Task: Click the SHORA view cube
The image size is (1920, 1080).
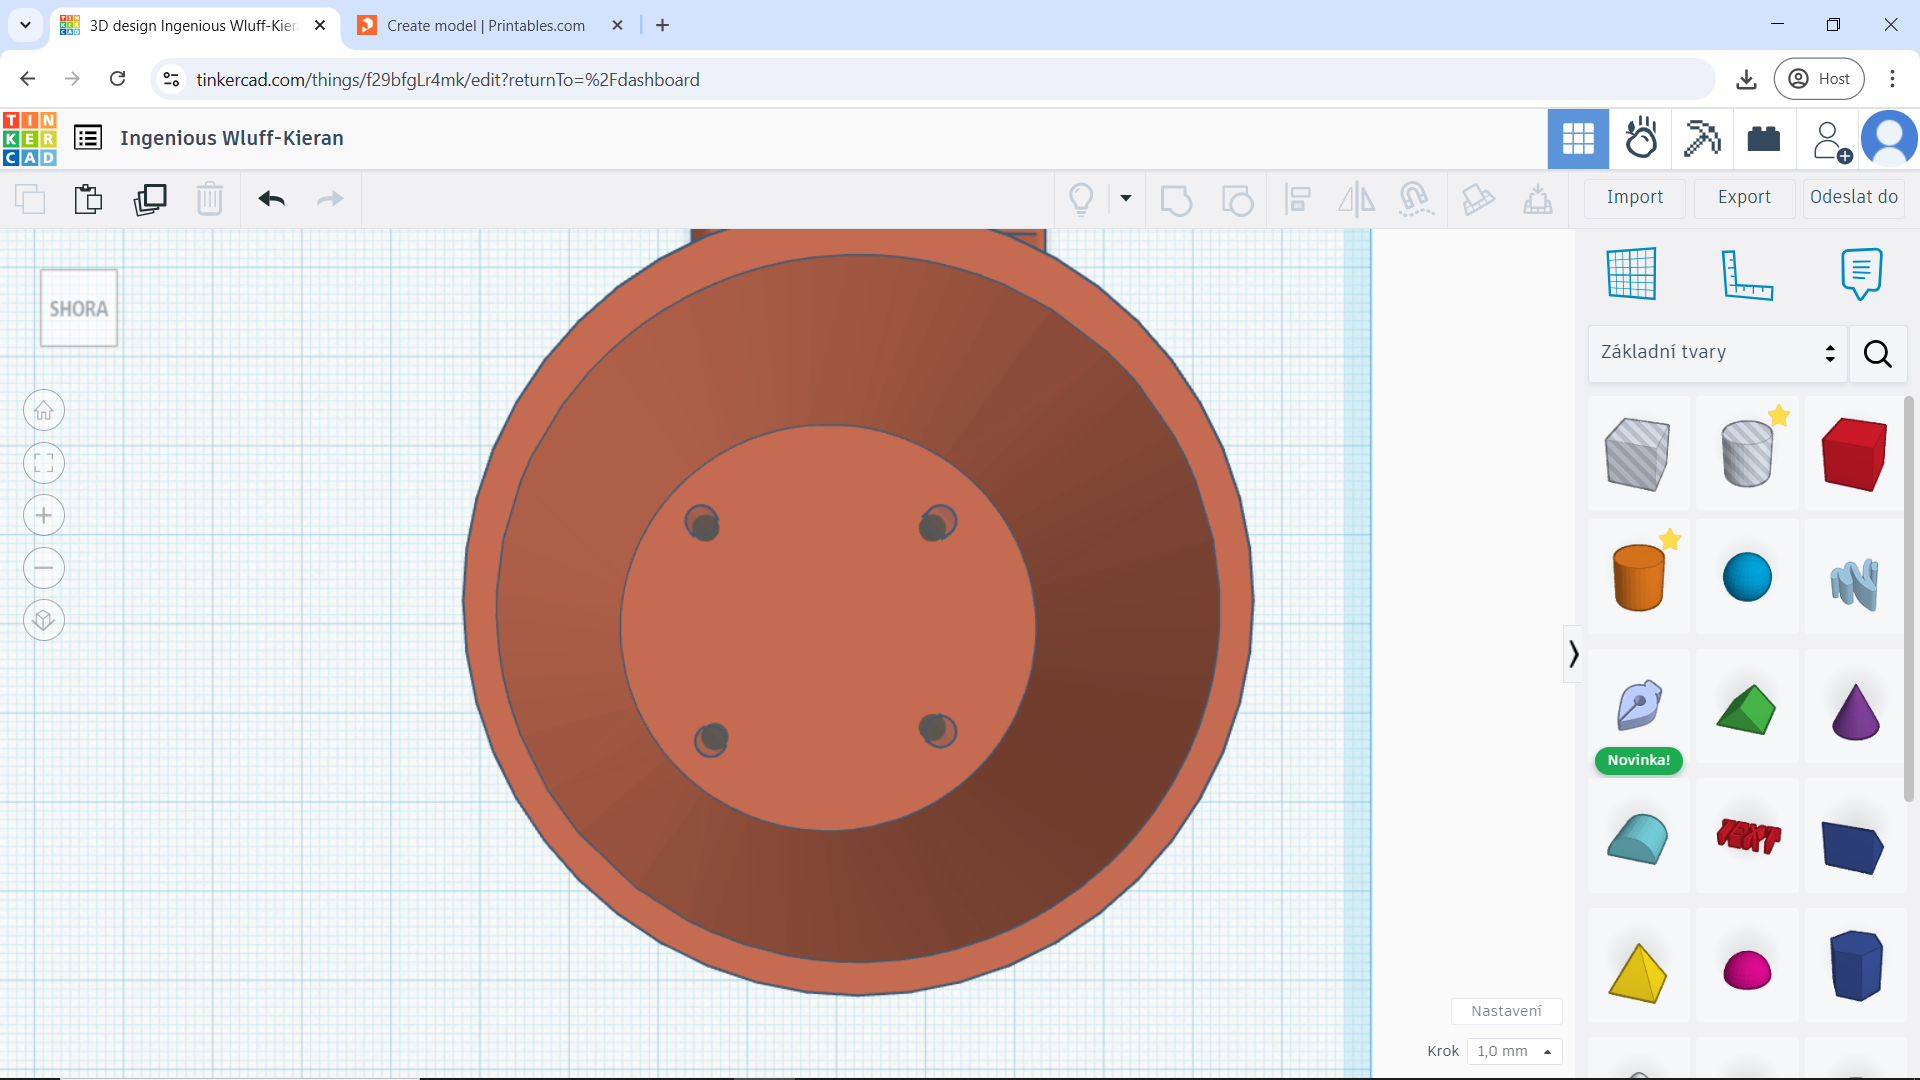Action: 79,308
